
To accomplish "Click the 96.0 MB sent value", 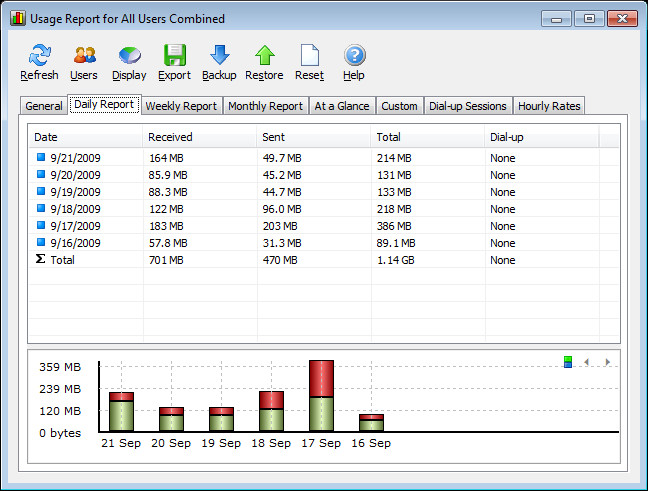I will click(282, 209).
